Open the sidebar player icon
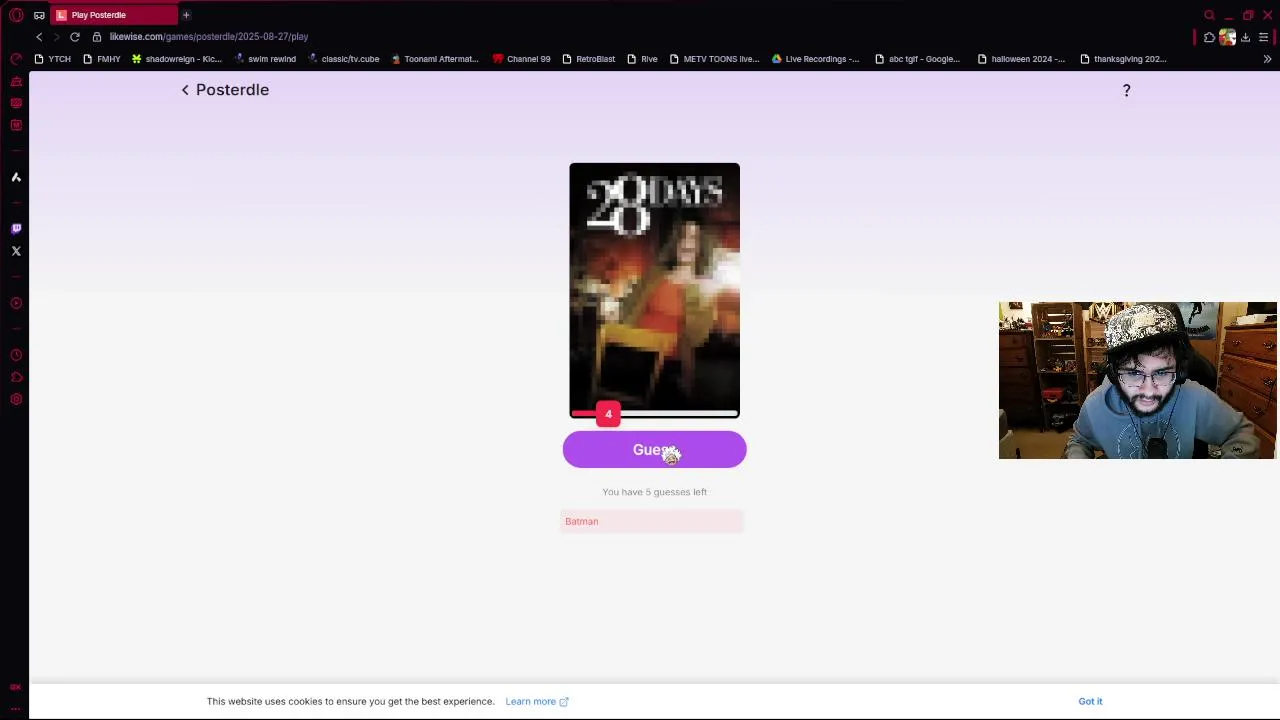Viewport: 1280px width, 720px height. coord(16,303)
